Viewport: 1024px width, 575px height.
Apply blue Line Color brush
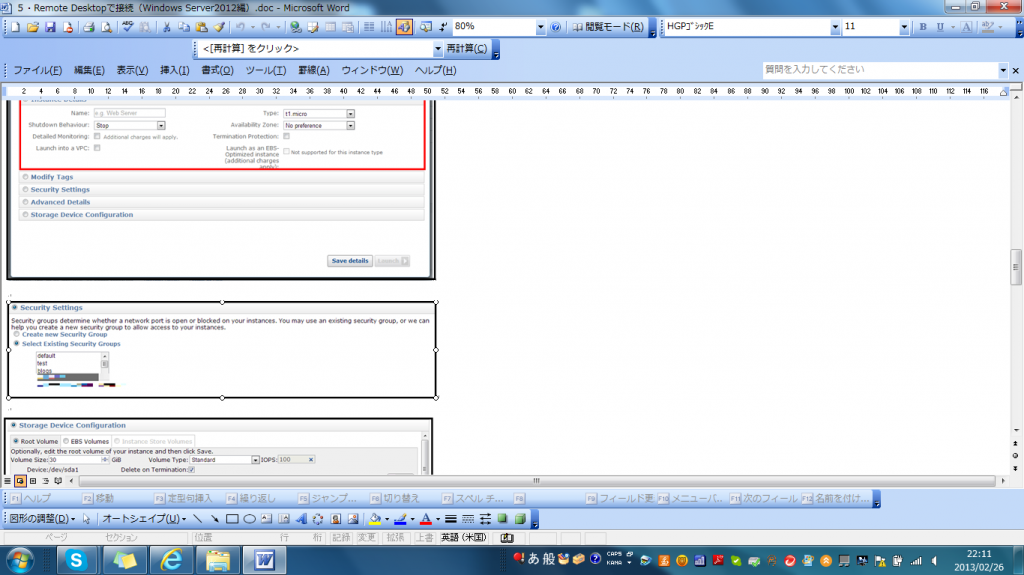click(x=400, y=519)
